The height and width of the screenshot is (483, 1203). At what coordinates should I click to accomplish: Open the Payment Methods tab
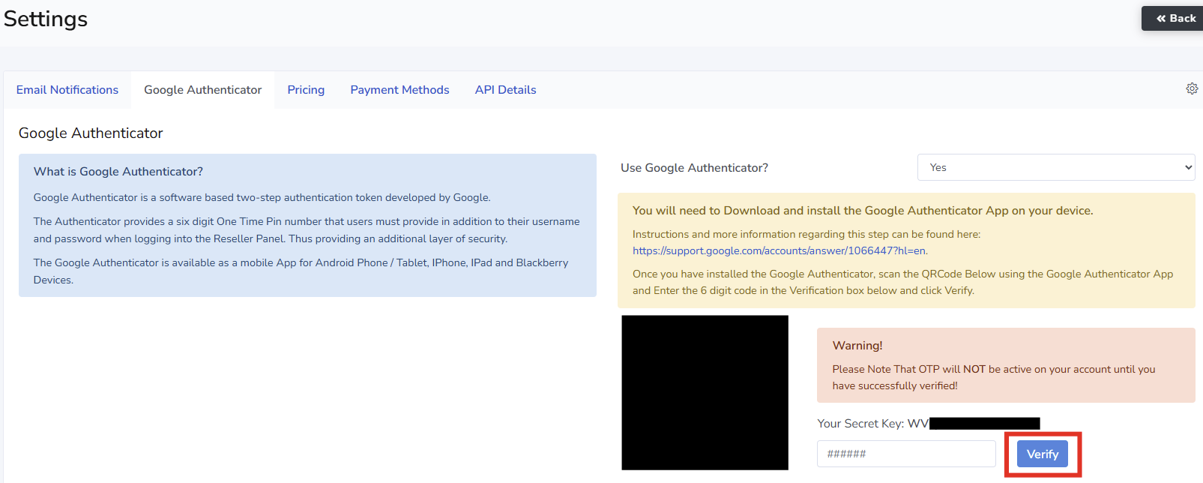pyautogui.click(x=400, y=90)
